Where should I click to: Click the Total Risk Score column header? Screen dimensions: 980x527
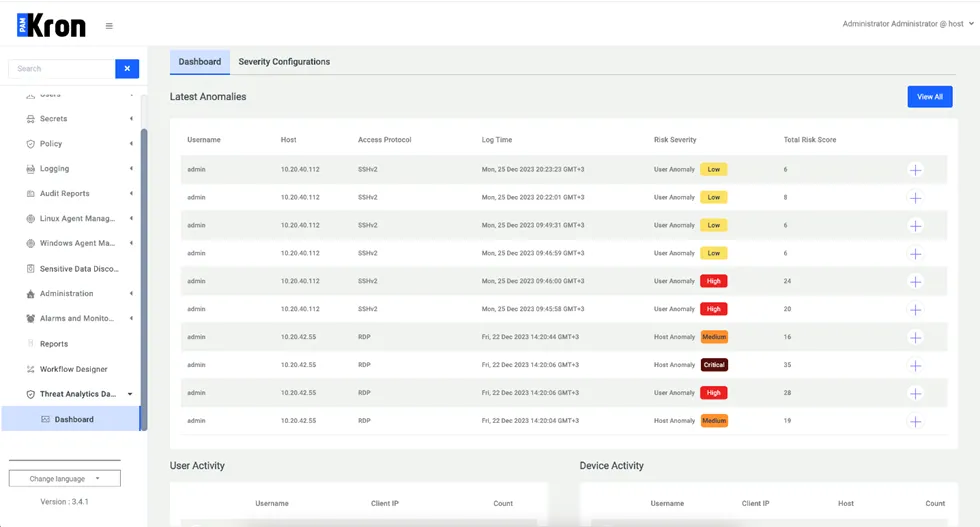(x=809, y=140)
